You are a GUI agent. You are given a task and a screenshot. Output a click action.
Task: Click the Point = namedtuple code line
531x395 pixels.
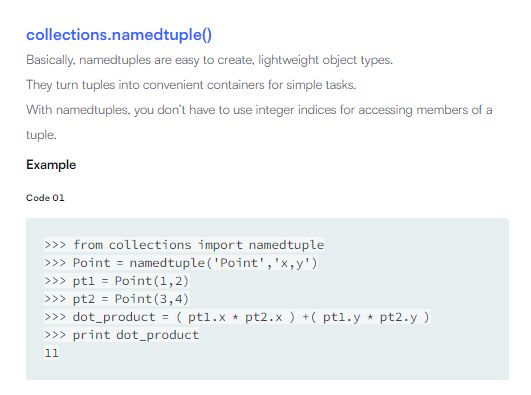coord(181,263)
